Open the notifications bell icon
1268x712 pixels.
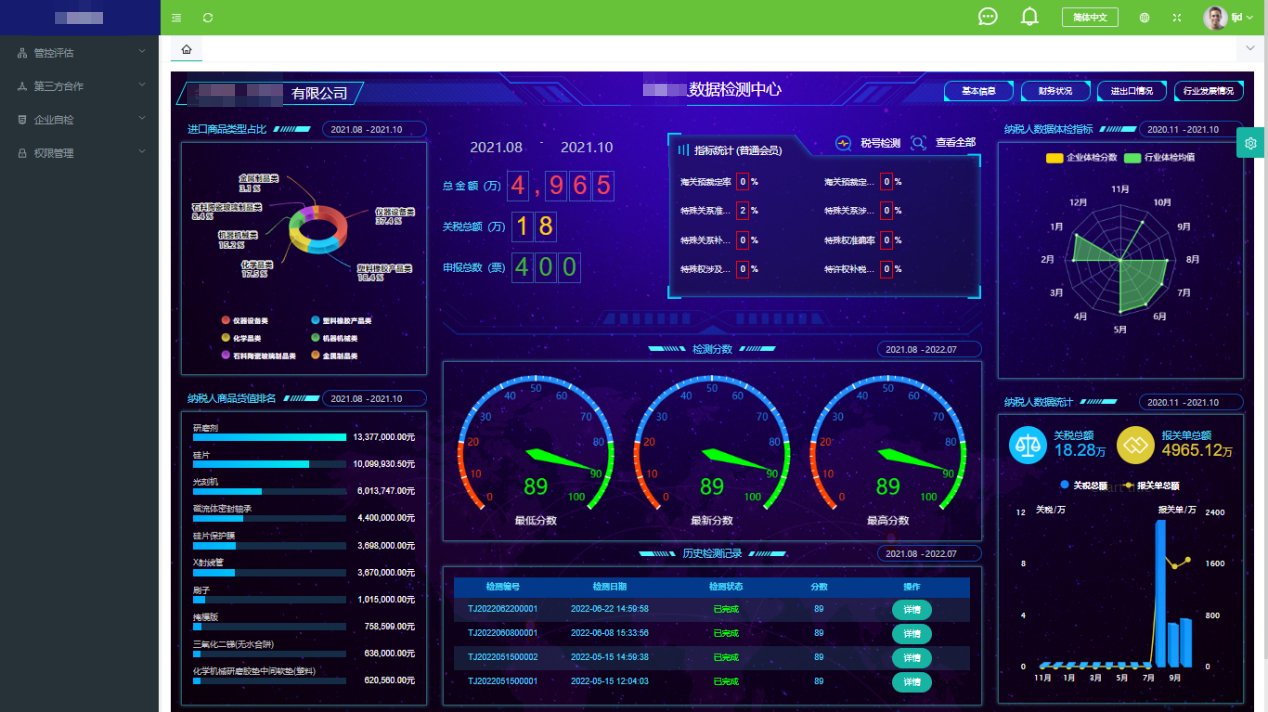click(1029, 17)
